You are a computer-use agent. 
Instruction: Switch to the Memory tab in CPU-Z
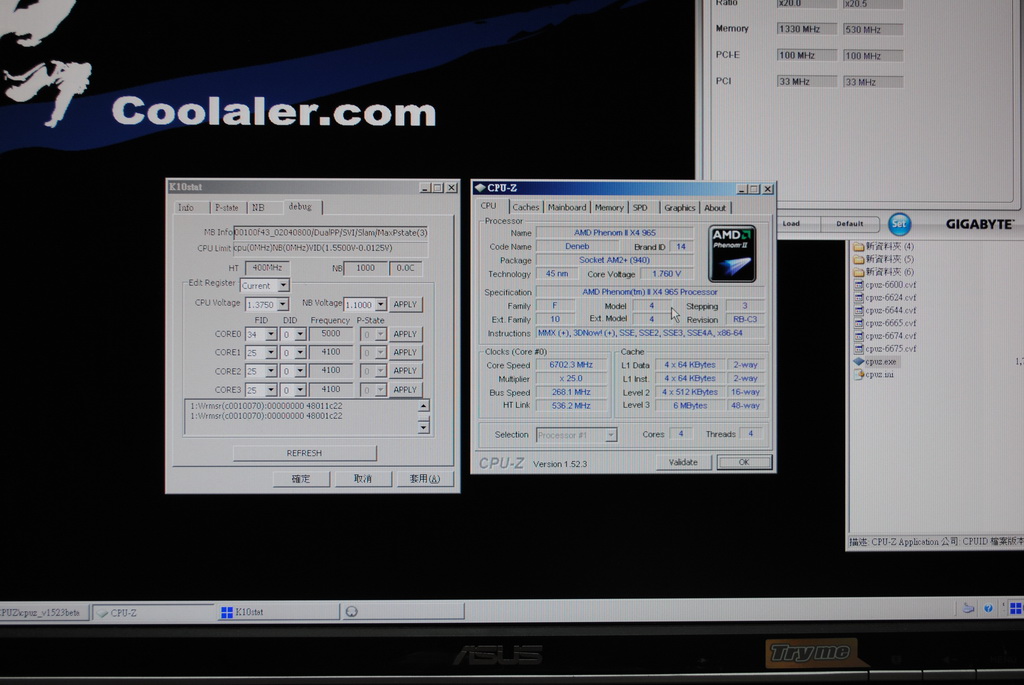pos(609,208)
